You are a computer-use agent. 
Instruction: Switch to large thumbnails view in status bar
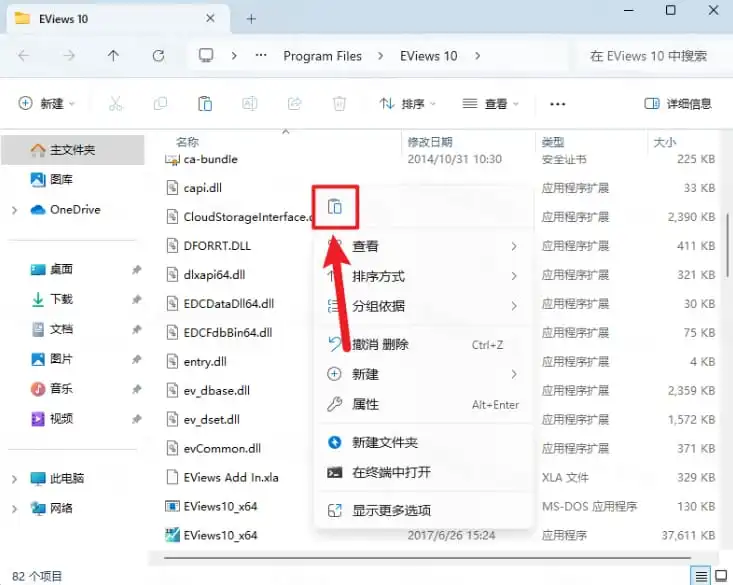[721, 576]
